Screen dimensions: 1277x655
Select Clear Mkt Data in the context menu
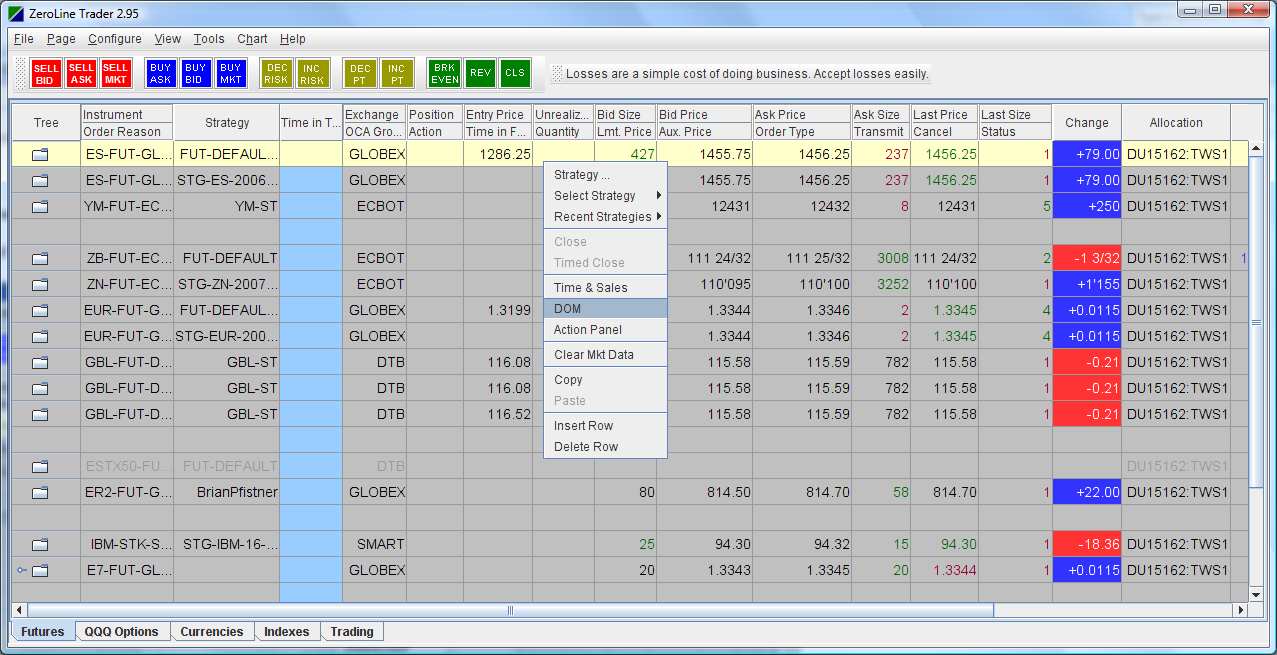(605, 355)
